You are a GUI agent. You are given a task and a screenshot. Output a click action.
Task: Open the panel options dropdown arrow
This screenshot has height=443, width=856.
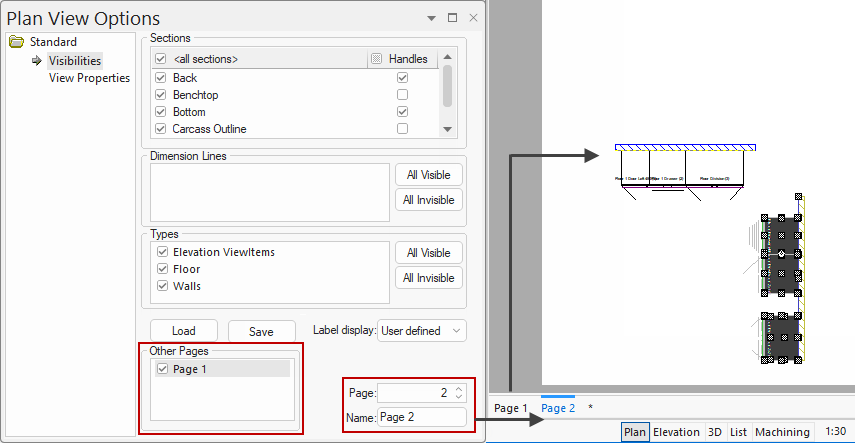(431, 18)
